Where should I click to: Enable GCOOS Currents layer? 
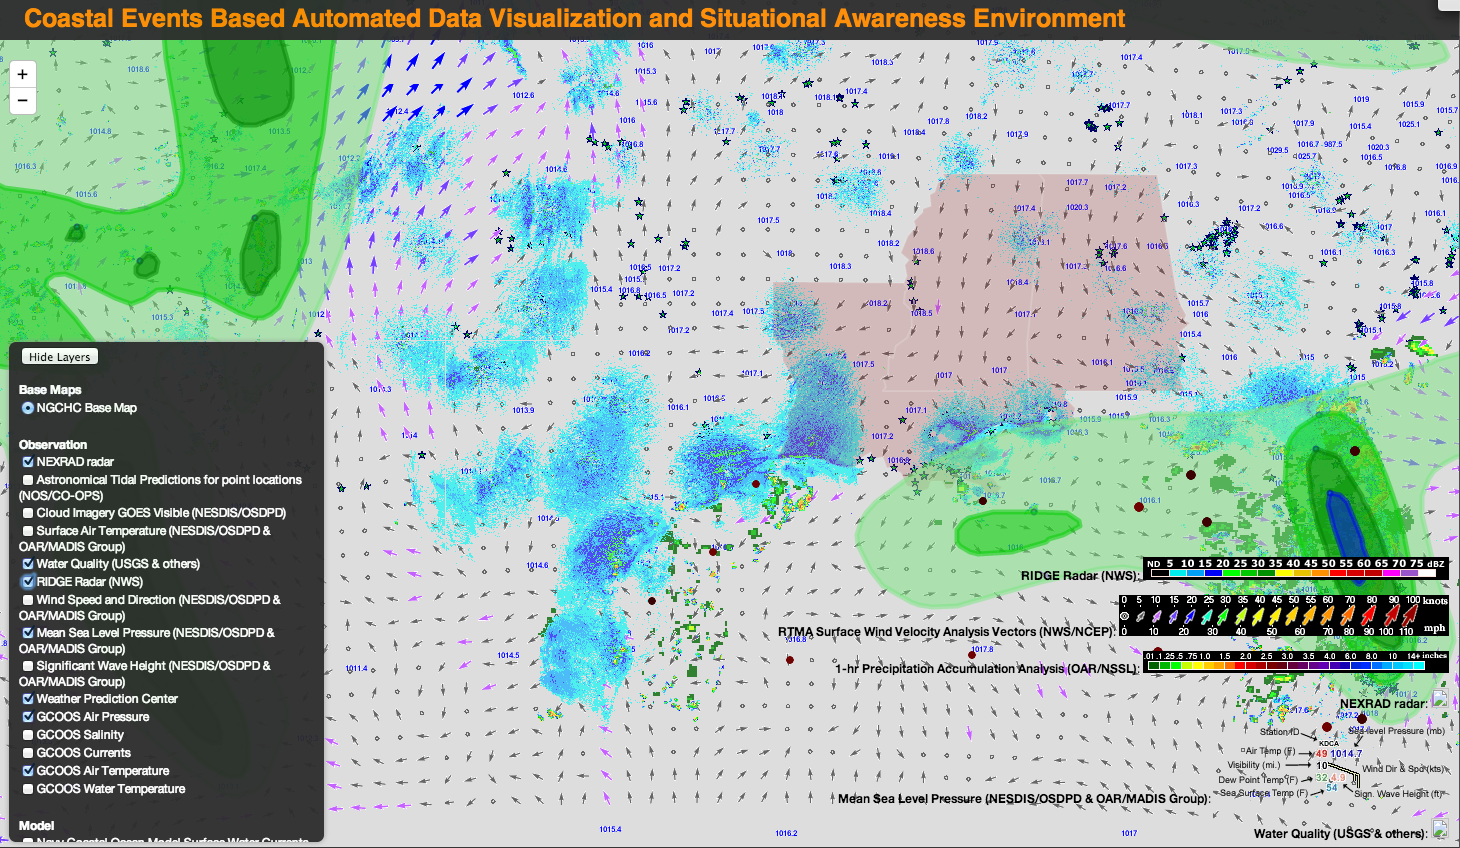(x=28, y=753)
